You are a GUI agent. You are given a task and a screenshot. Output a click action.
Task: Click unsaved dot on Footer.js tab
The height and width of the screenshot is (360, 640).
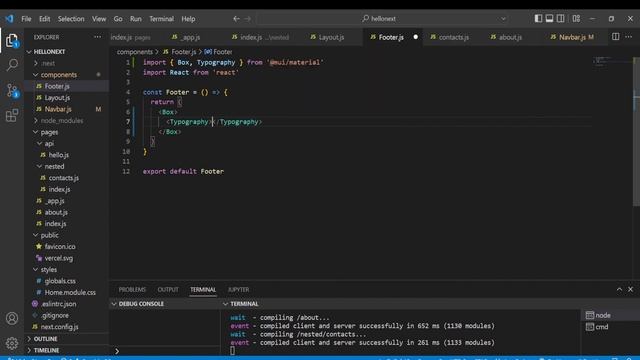pos(416,37)
